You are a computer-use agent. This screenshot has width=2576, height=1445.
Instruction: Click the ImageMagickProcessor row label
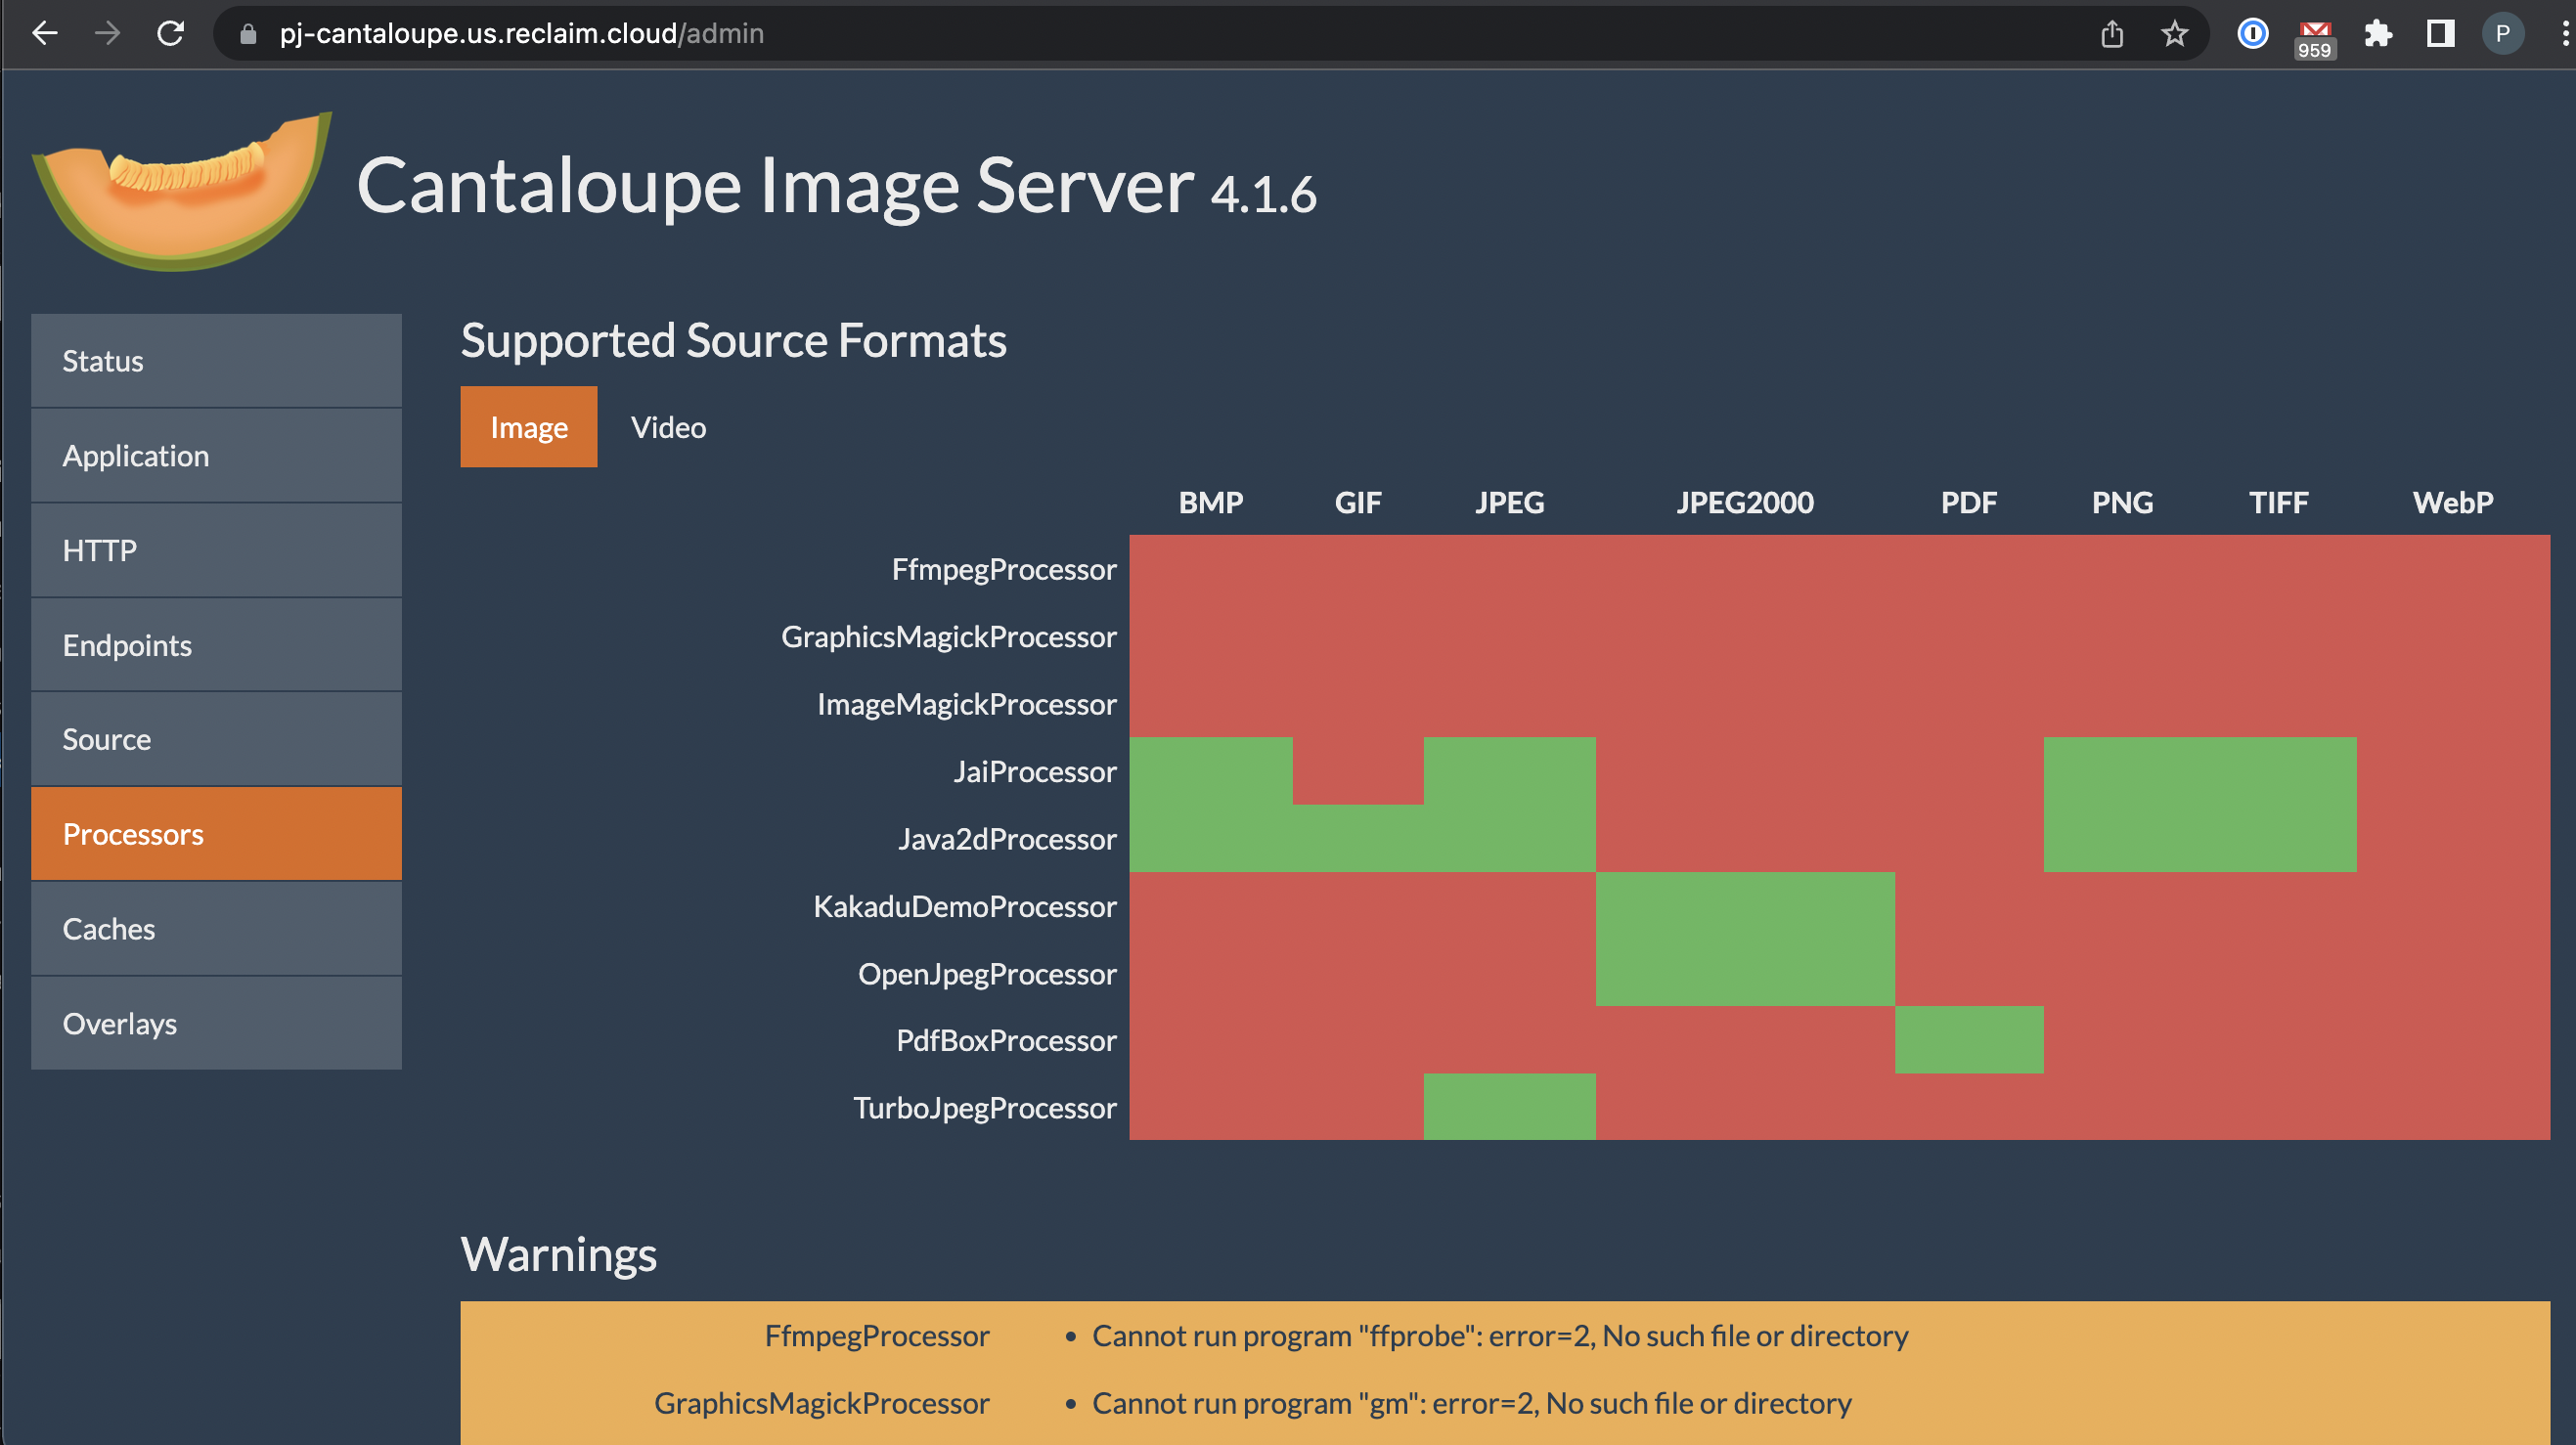(x=966, y=704)
